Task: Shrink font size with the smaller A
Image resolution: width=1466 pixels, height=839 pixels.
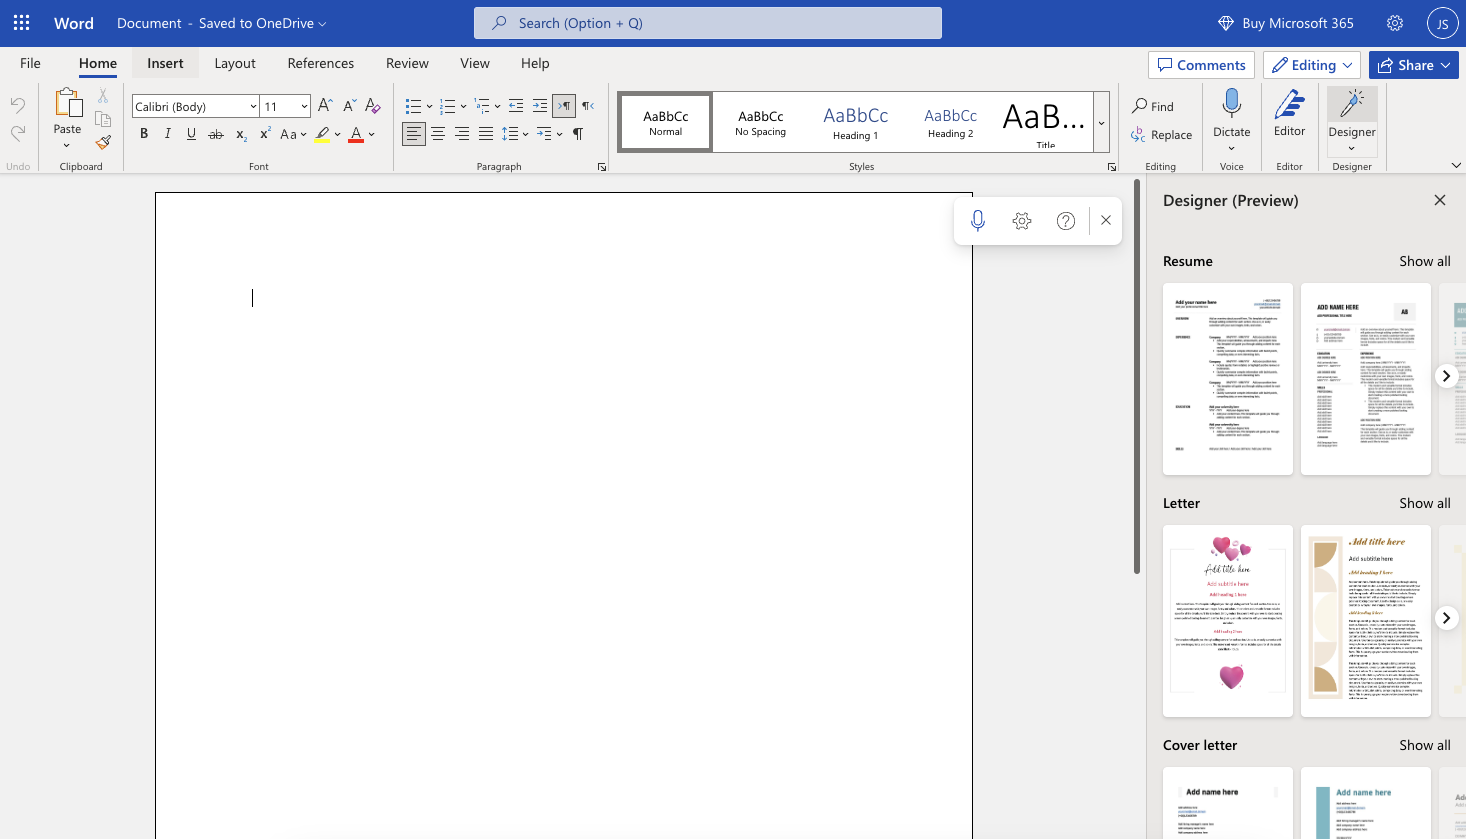Action: pyautogui.click(x=349, y=106)
